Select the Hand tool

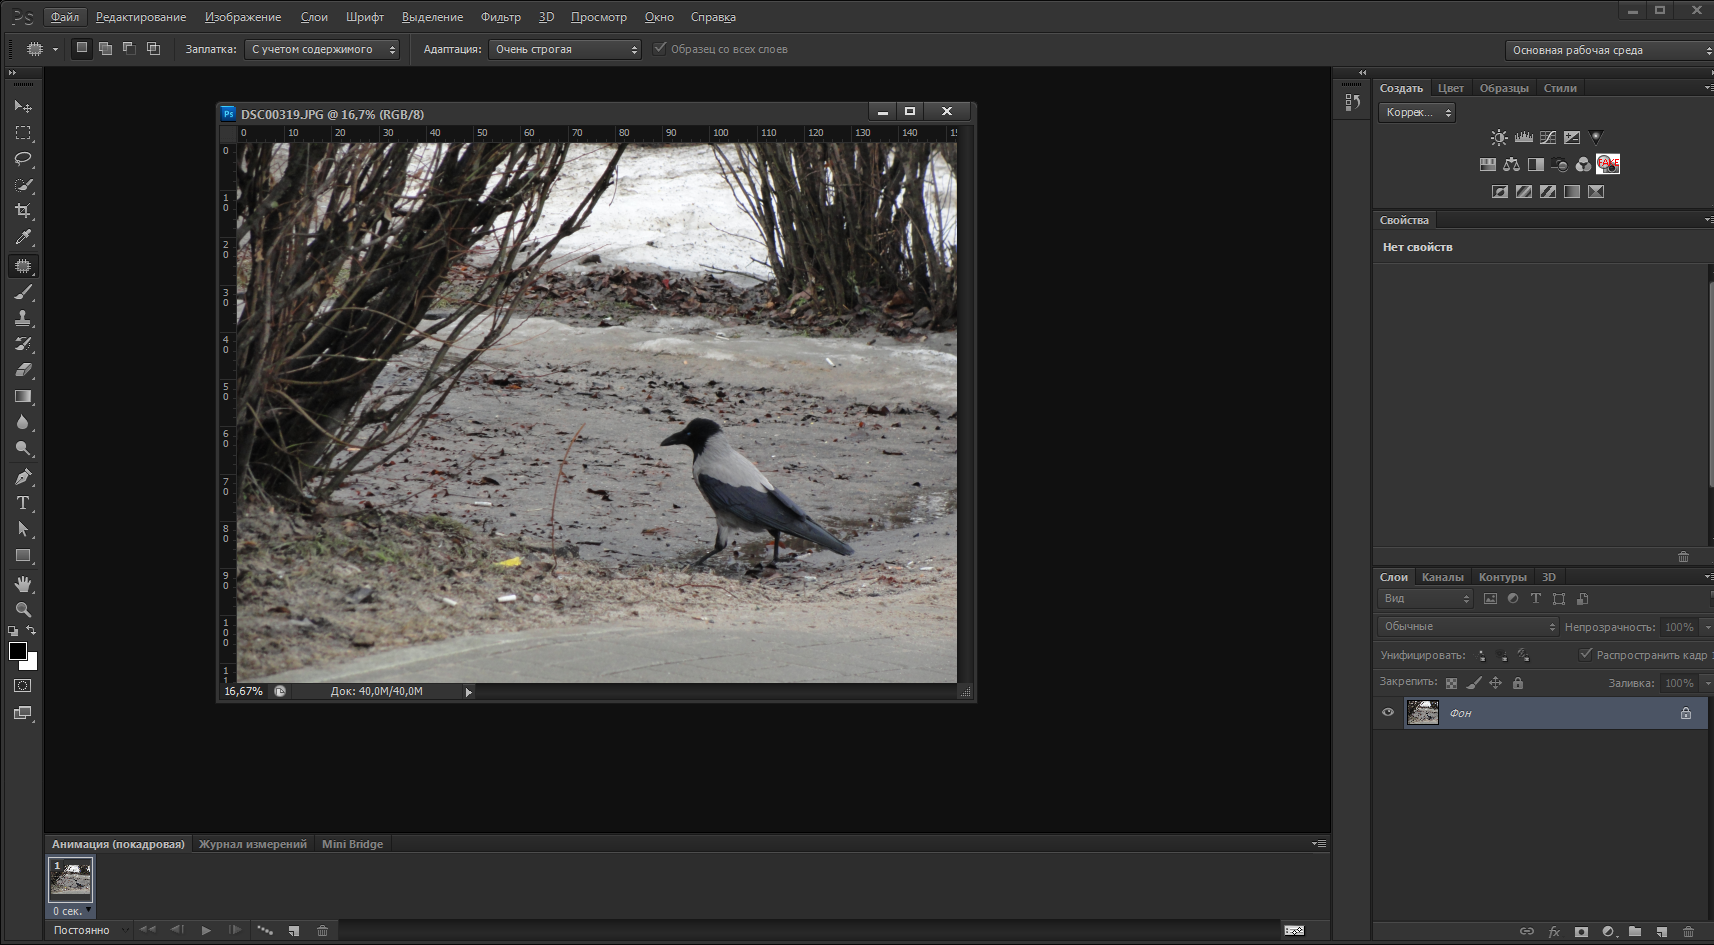coord(23,583)
